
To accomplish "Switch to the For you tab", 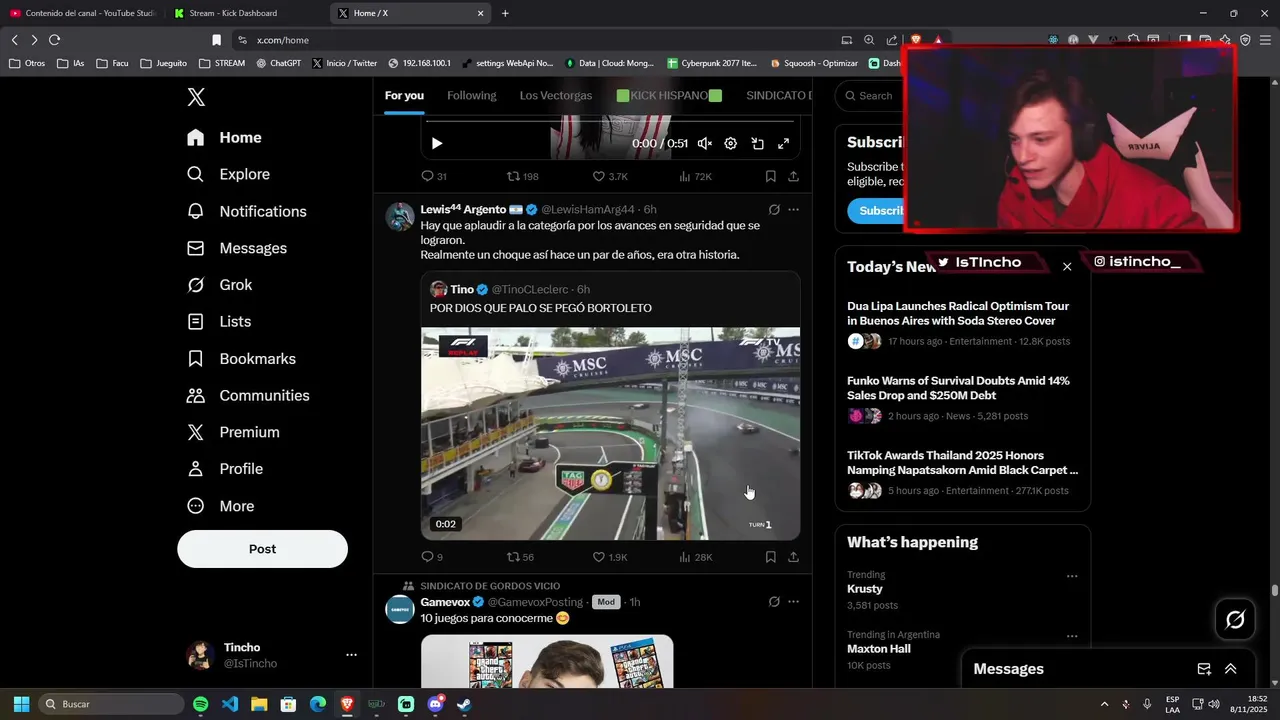I will click(404, 96).
